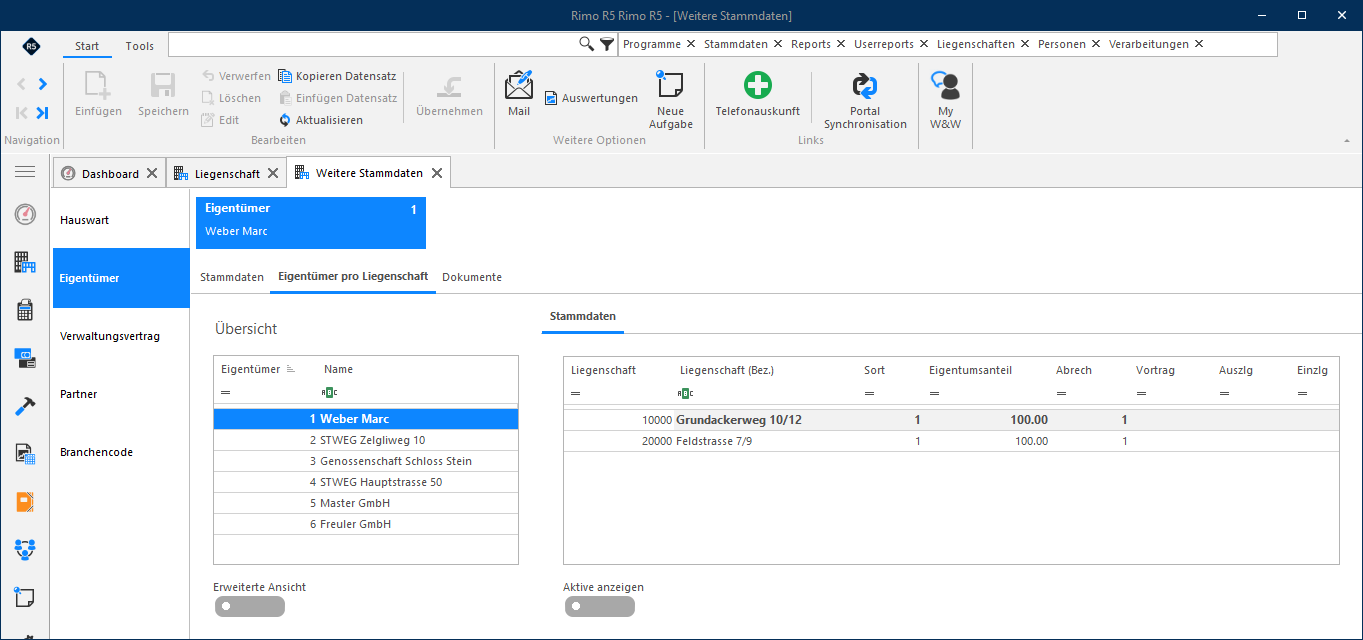Toggle the Aktive anzeigen switch

(x=599, y=606)
